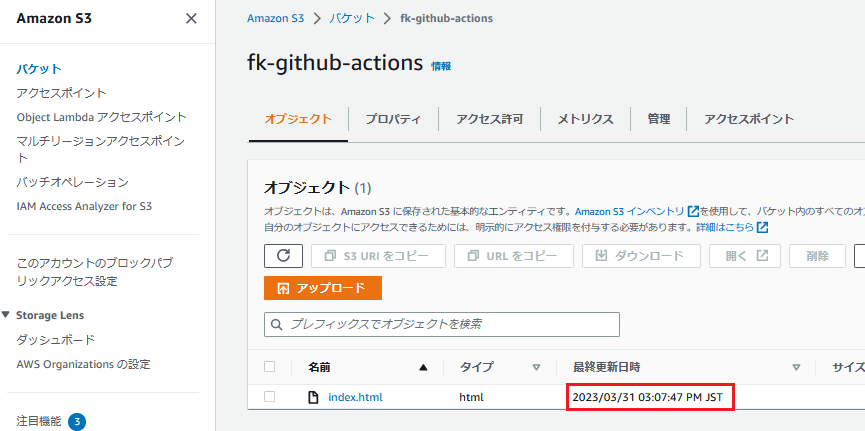The image size is (865, 431).
Task: Open 注目機能 in the sidebar
Action: [39, 422]
